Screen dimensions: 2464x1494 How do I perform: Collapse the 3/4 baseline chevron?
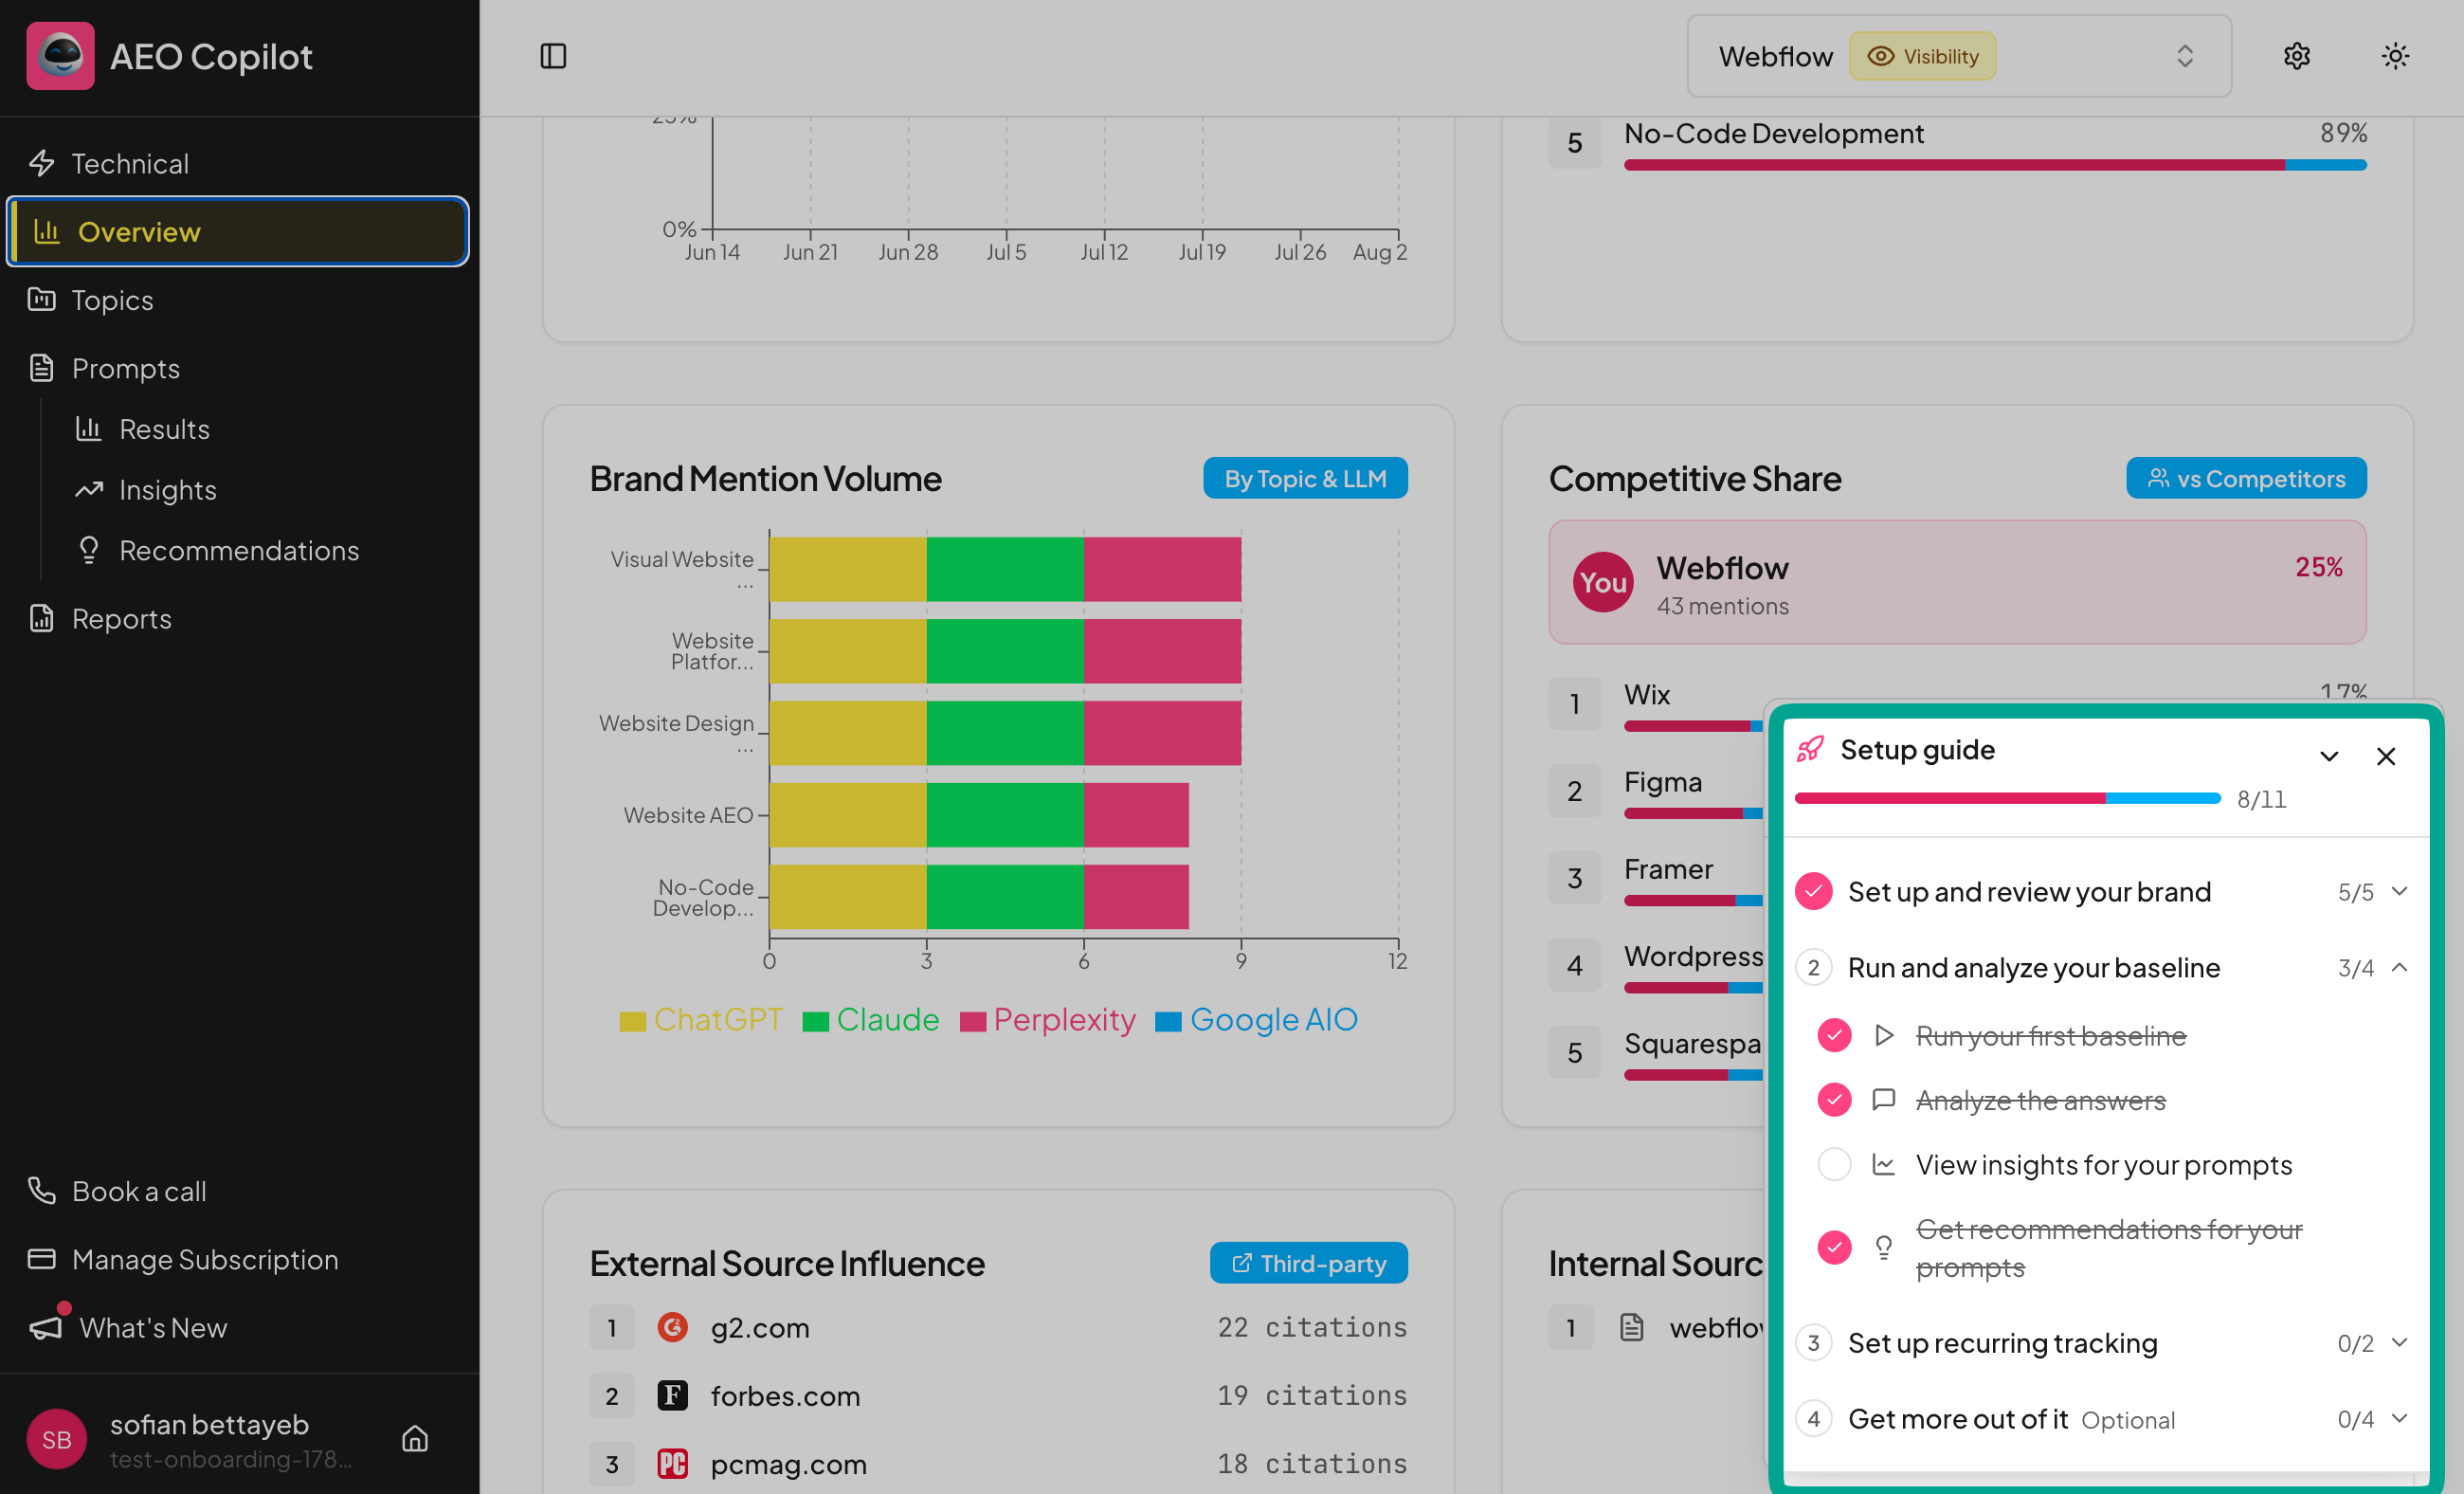coord(2399,967)
